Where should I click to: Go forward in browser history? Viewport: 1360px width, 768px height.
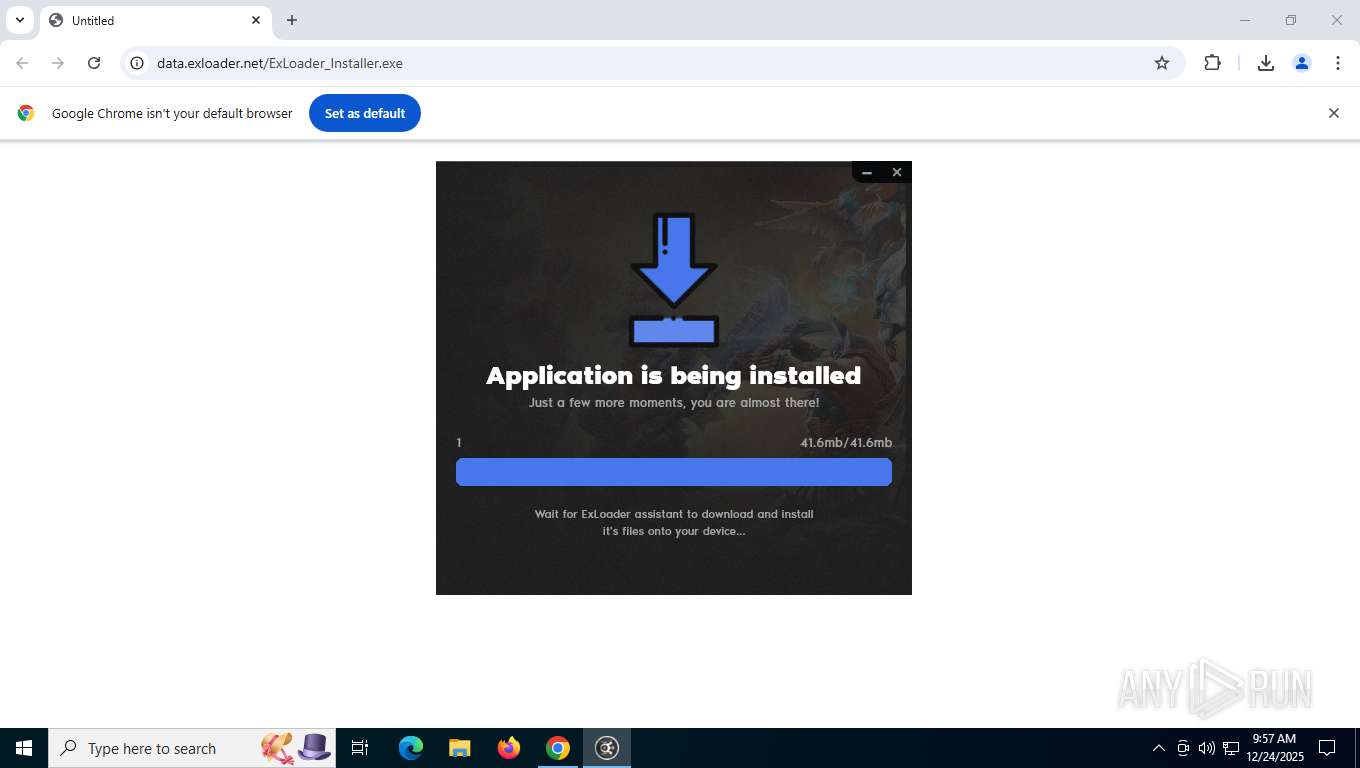pos(58,63)
